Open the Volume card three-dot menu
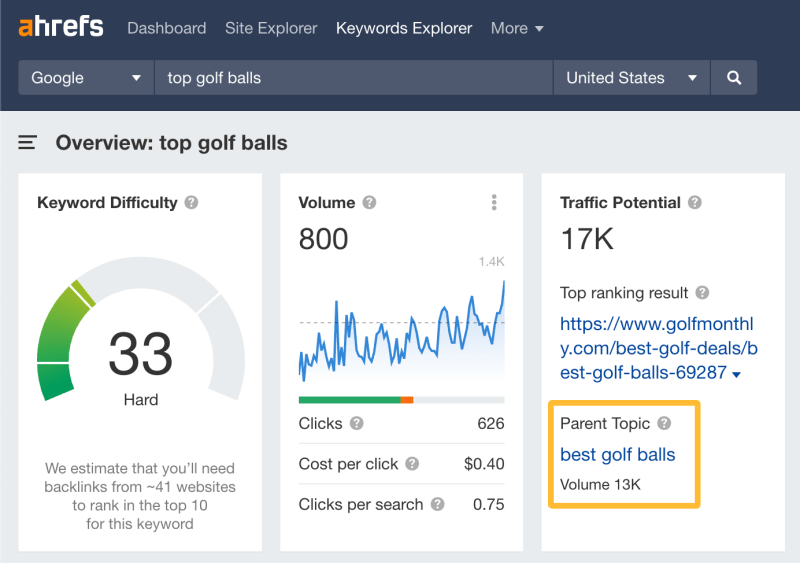Screen dimensions: 800x563 (x=494, y=203)
